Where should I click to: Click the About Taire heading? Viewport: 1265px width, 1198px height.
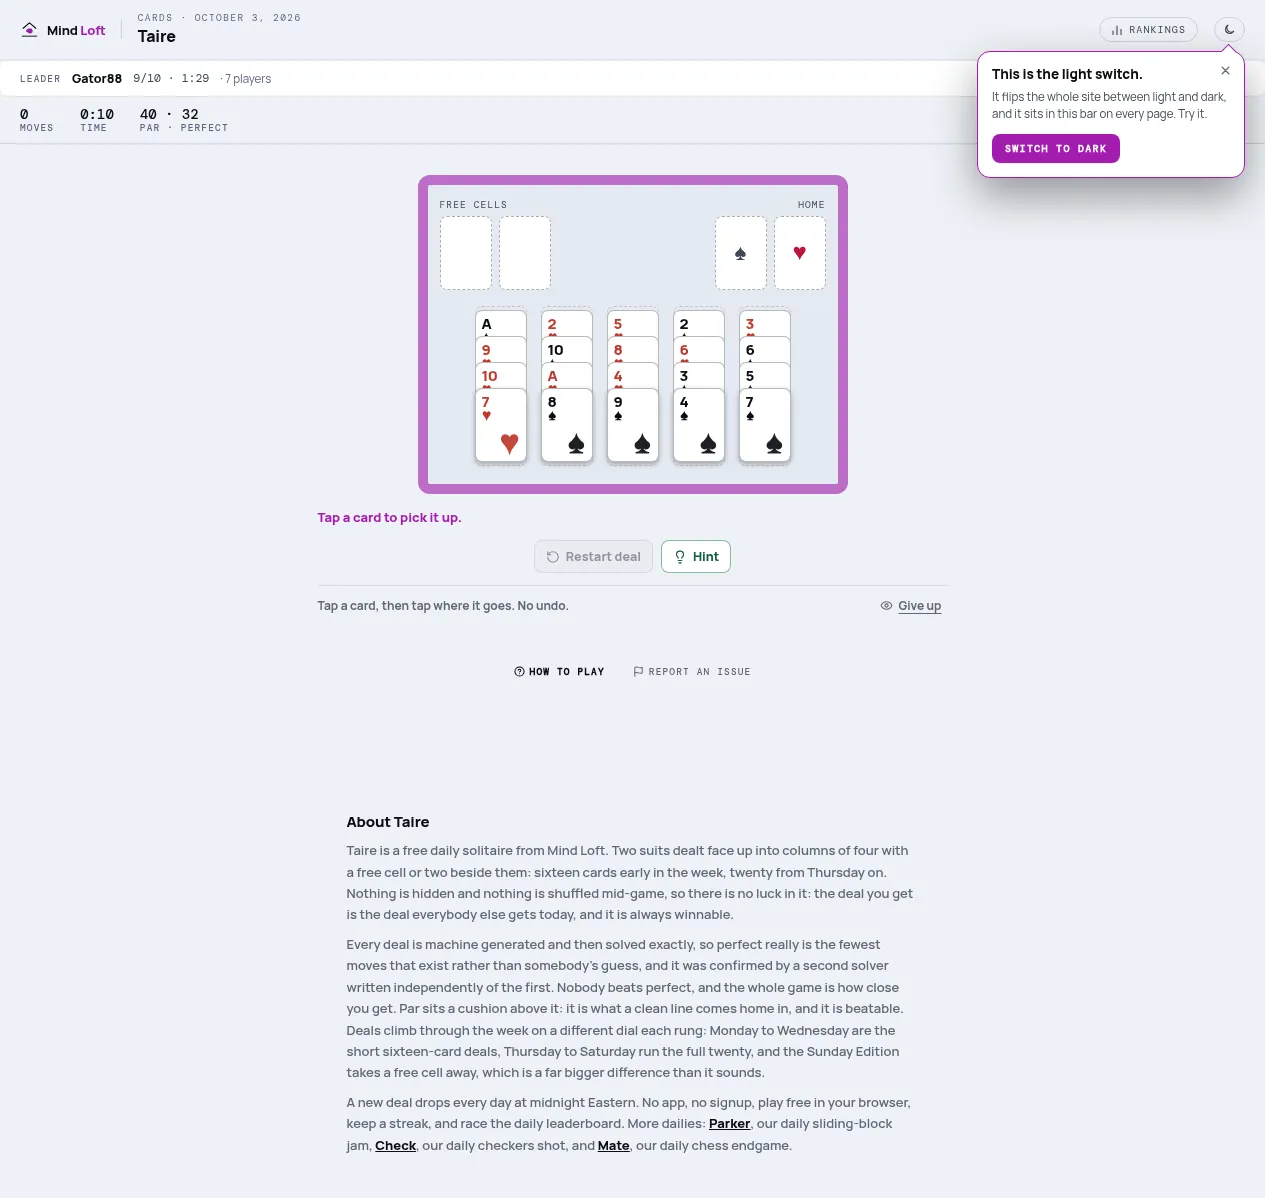(388, 822)
